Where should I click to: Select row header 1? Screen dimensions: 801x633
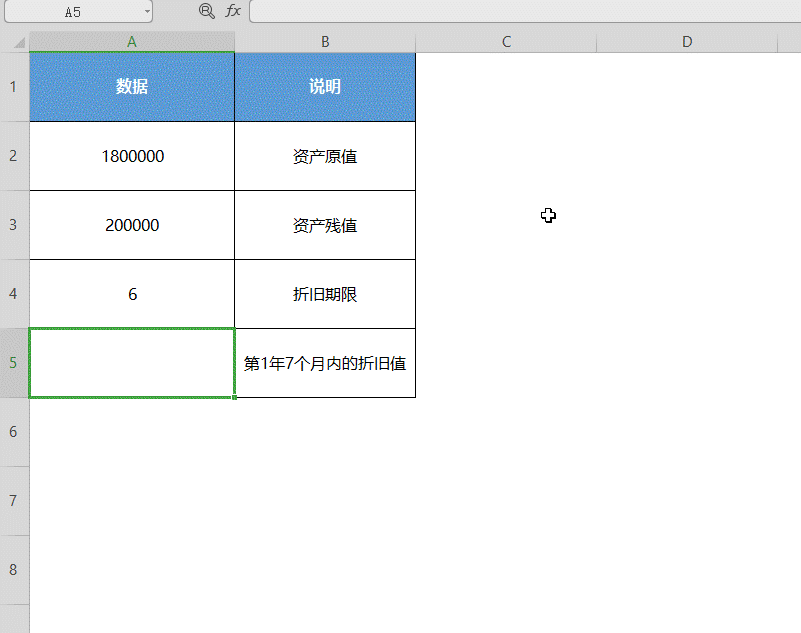coord(13,87)
